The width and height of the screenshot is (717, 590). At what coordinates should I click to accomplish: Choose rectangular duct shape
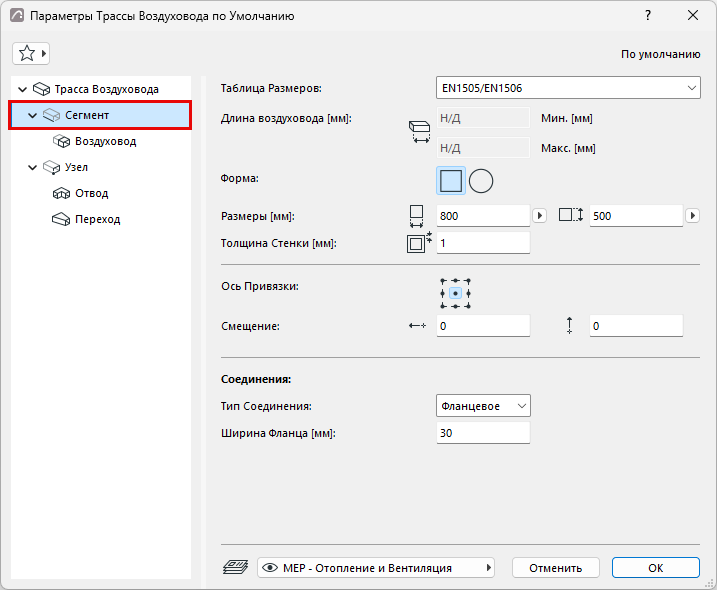[x=451, y=181]
